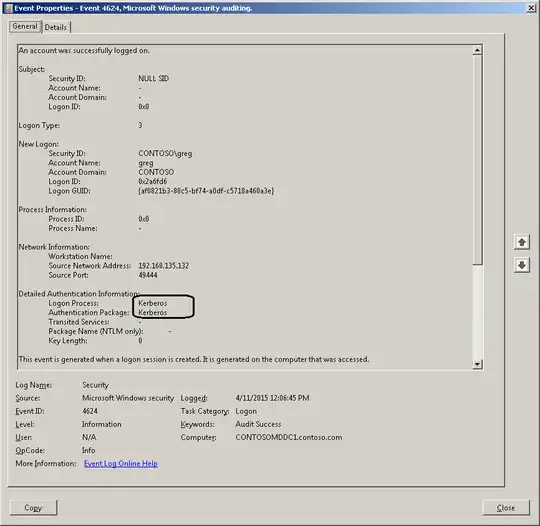540x526 pixels.
Task: Click the source address '192.168.135.132'
Action: click(164, 266)
